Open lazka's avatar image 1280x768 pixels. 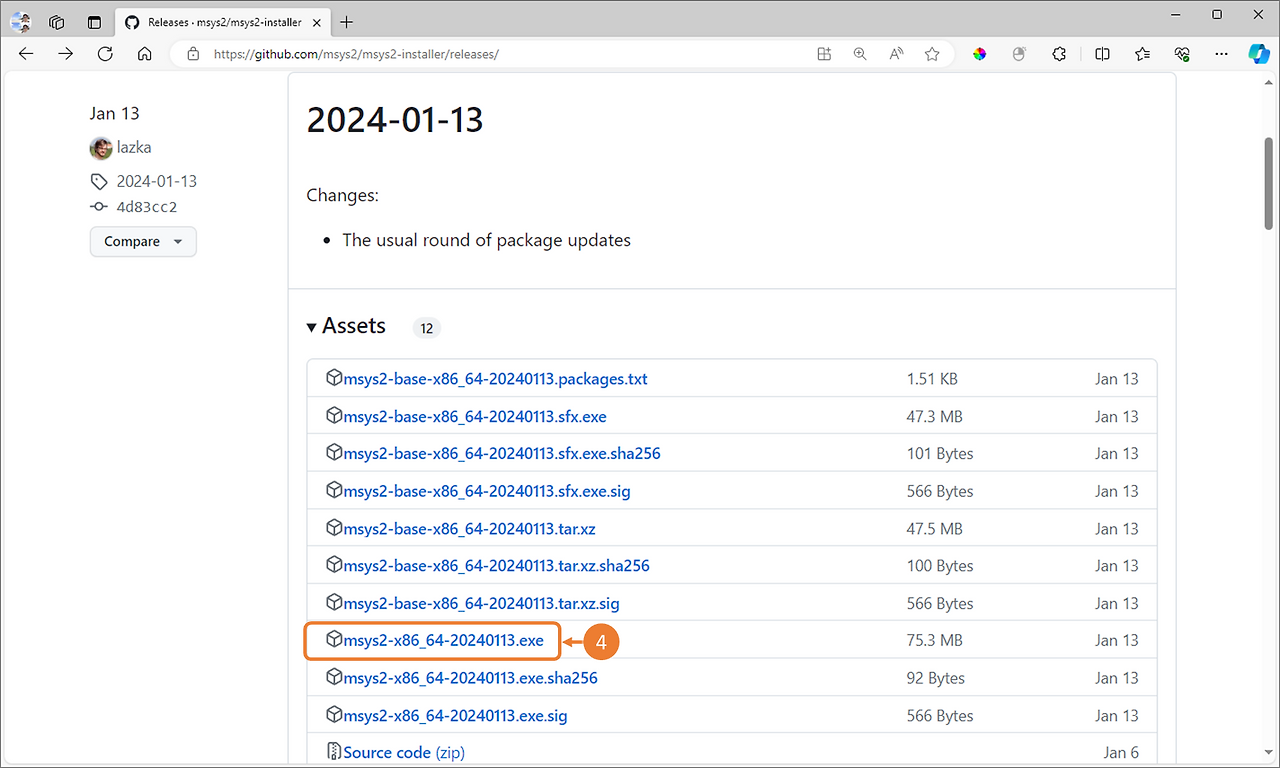(100, 148)
